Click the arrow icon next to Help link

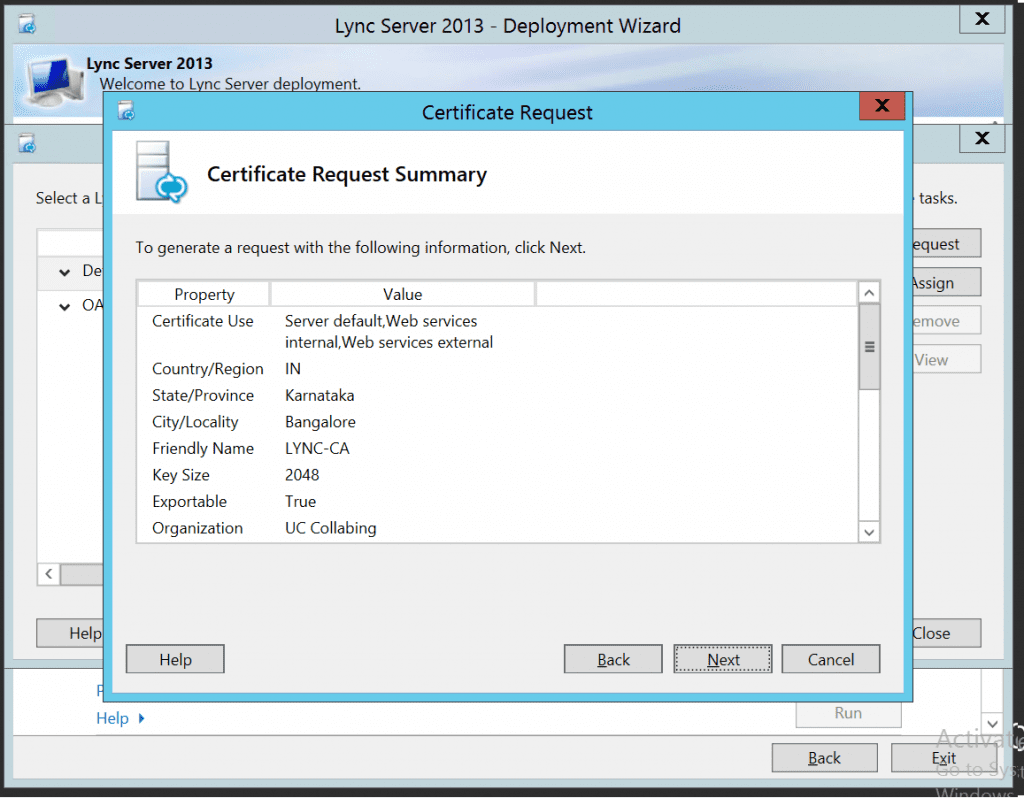(142, 718)
